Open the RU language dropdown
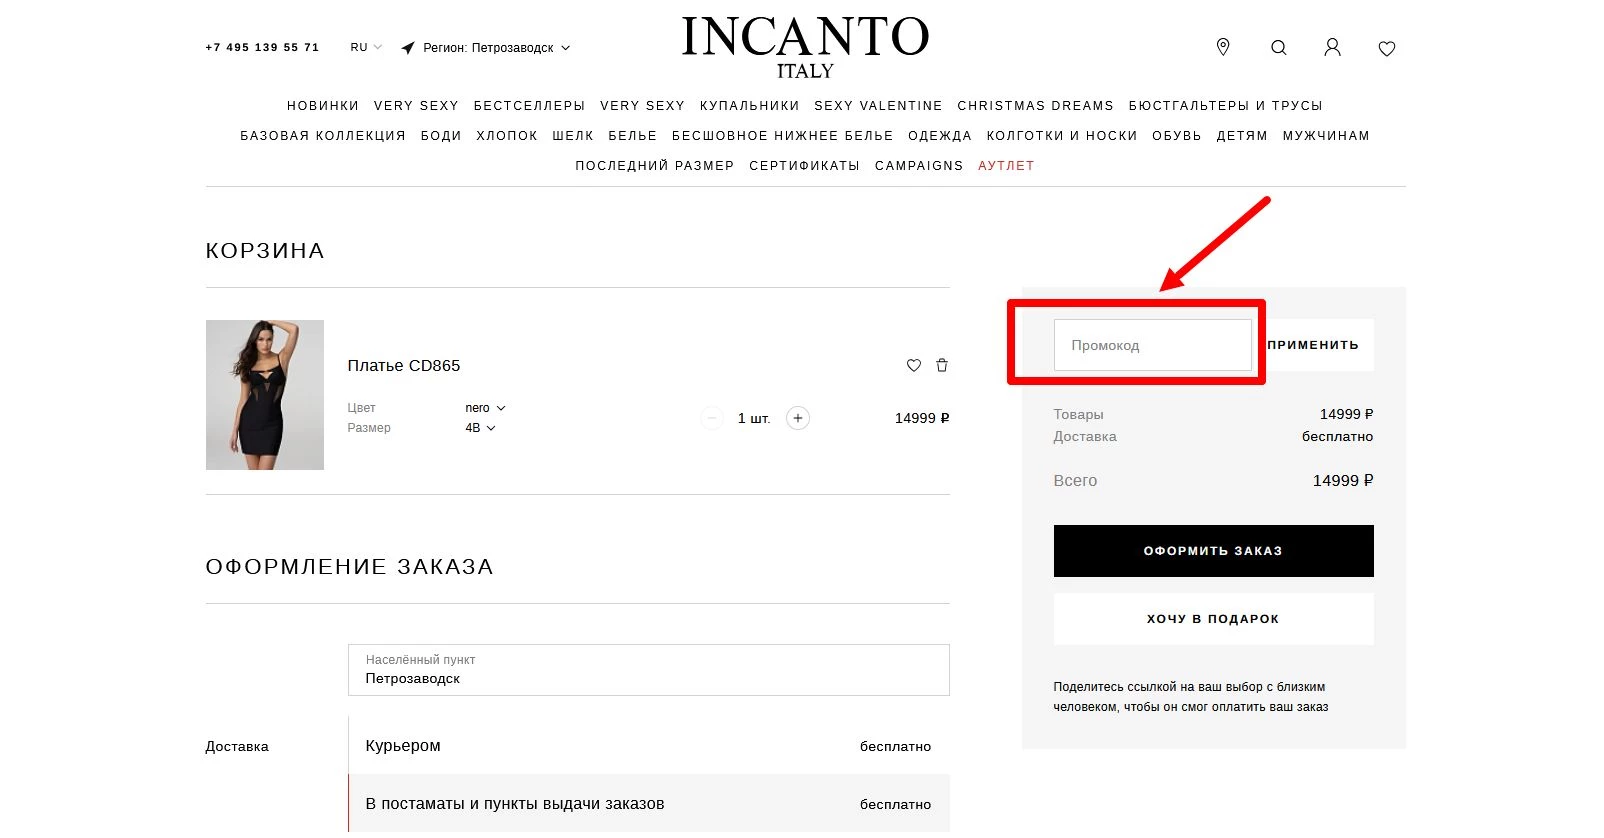The image size is (1604, 838). click(366, 48)
